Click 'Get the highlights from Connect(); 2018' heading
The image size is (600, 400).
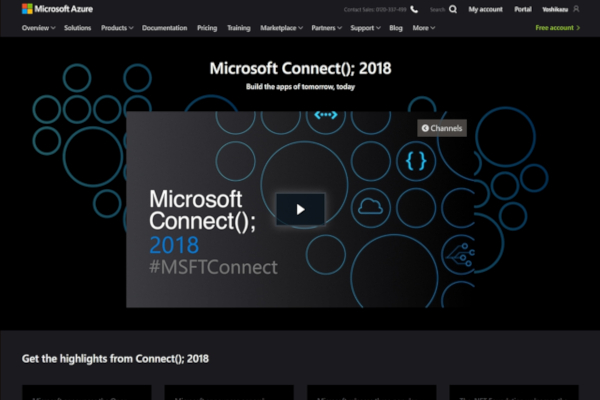point(115,359)
